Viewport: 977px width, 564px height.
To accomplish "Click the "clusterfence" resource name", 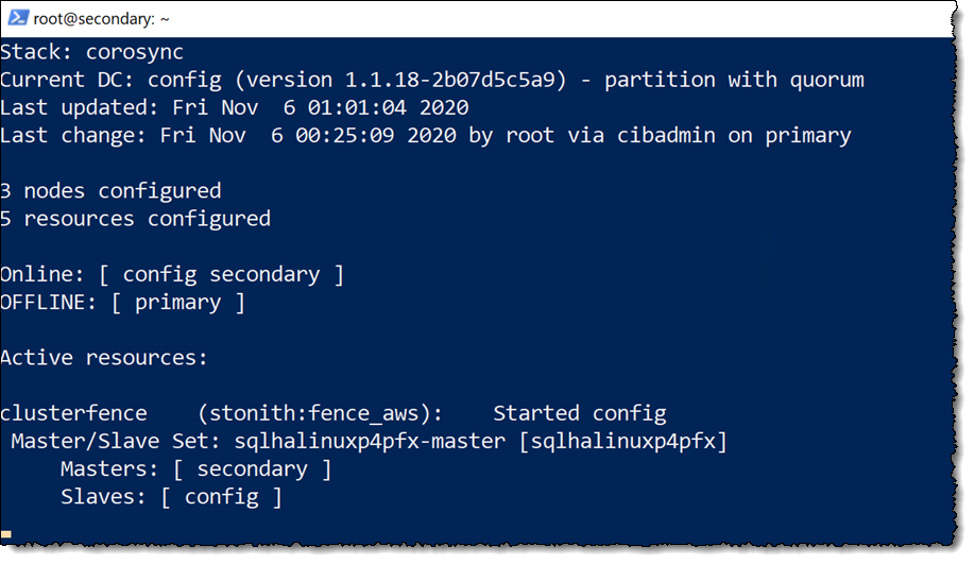I will 74,413.
